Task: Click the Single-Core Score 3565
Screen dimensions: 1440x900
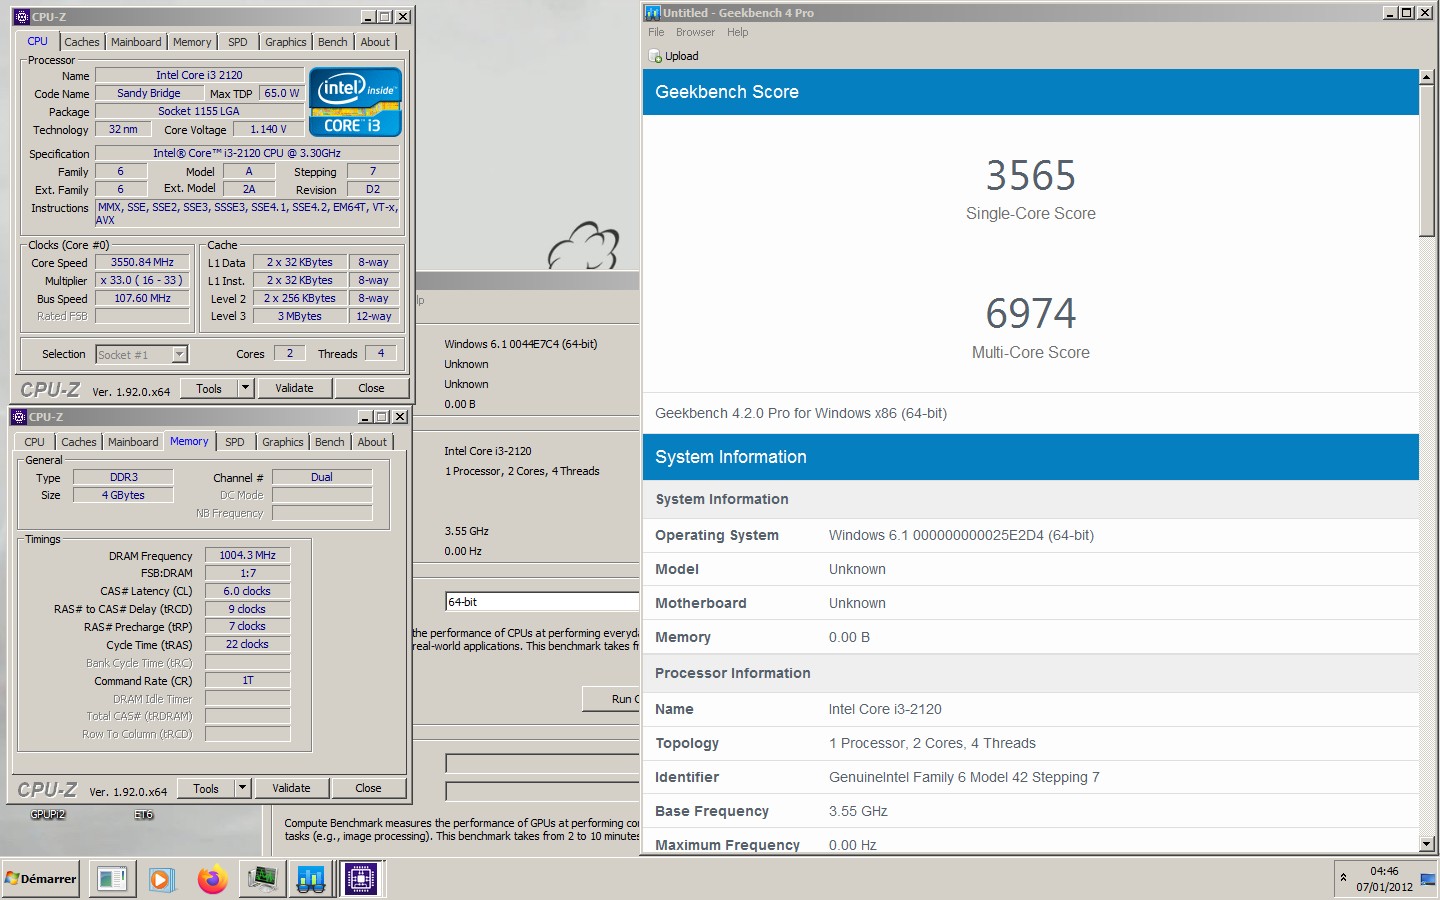Action: pyautogui.click(x=1031, y=176)
